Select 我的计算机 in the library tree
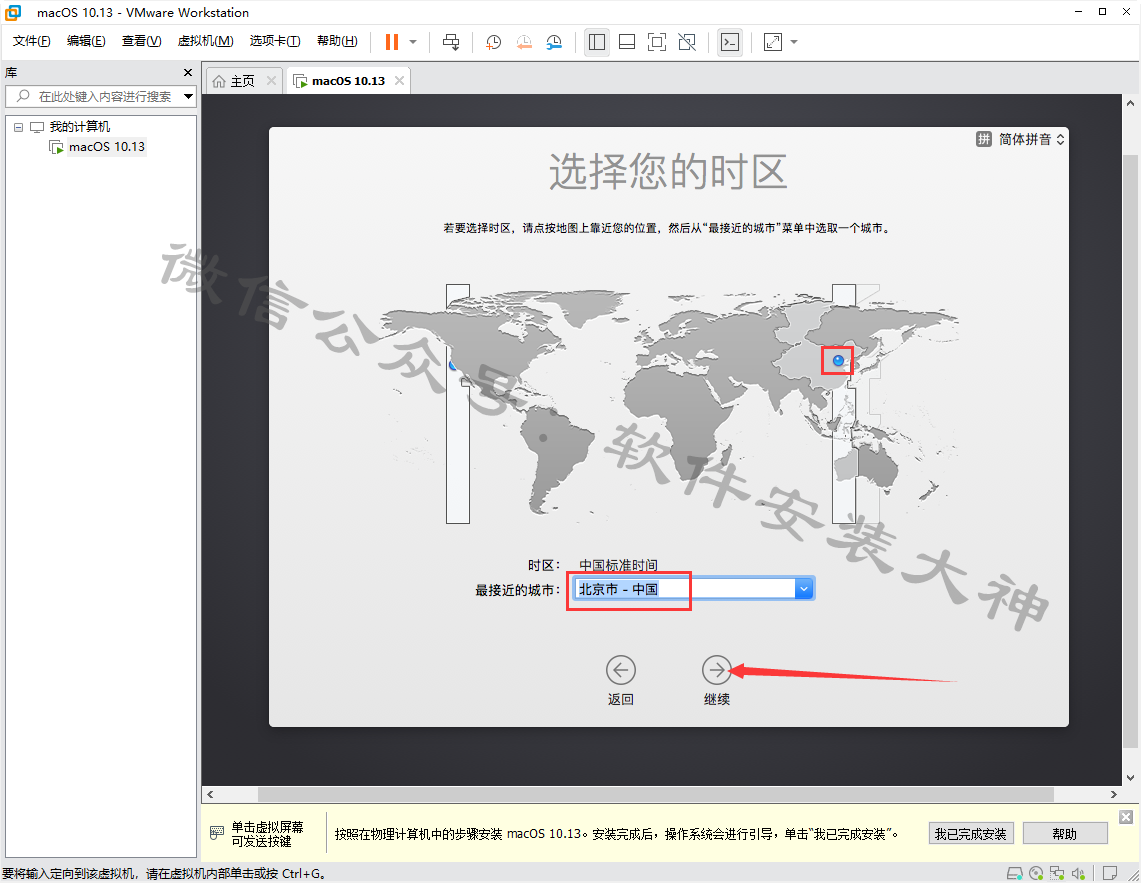The height and width of the screenshot is (883, 1141). coord(79,127)
